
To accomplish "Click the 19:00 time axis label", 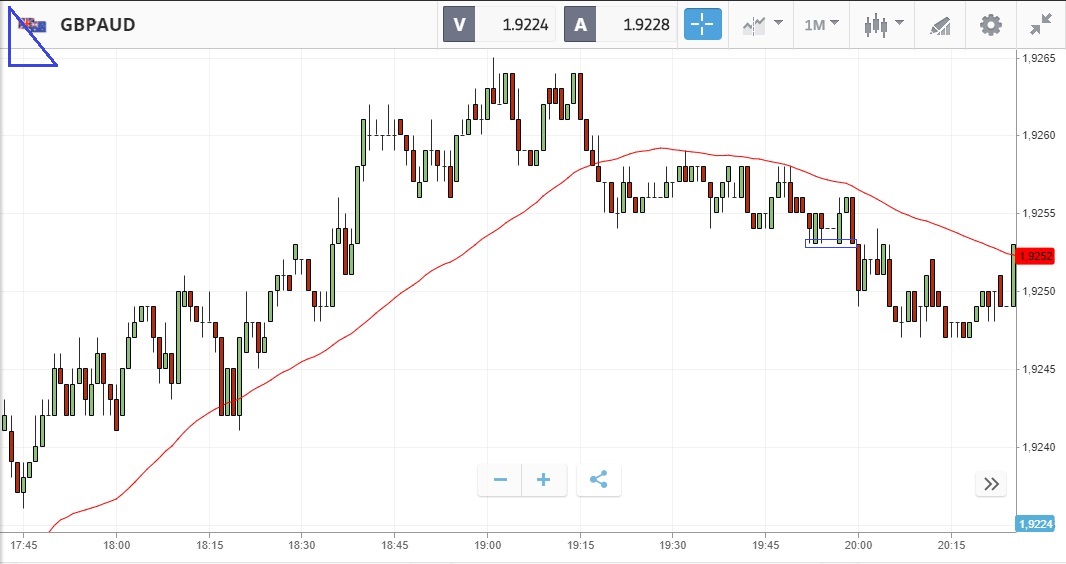I will [x=487, y=545].
